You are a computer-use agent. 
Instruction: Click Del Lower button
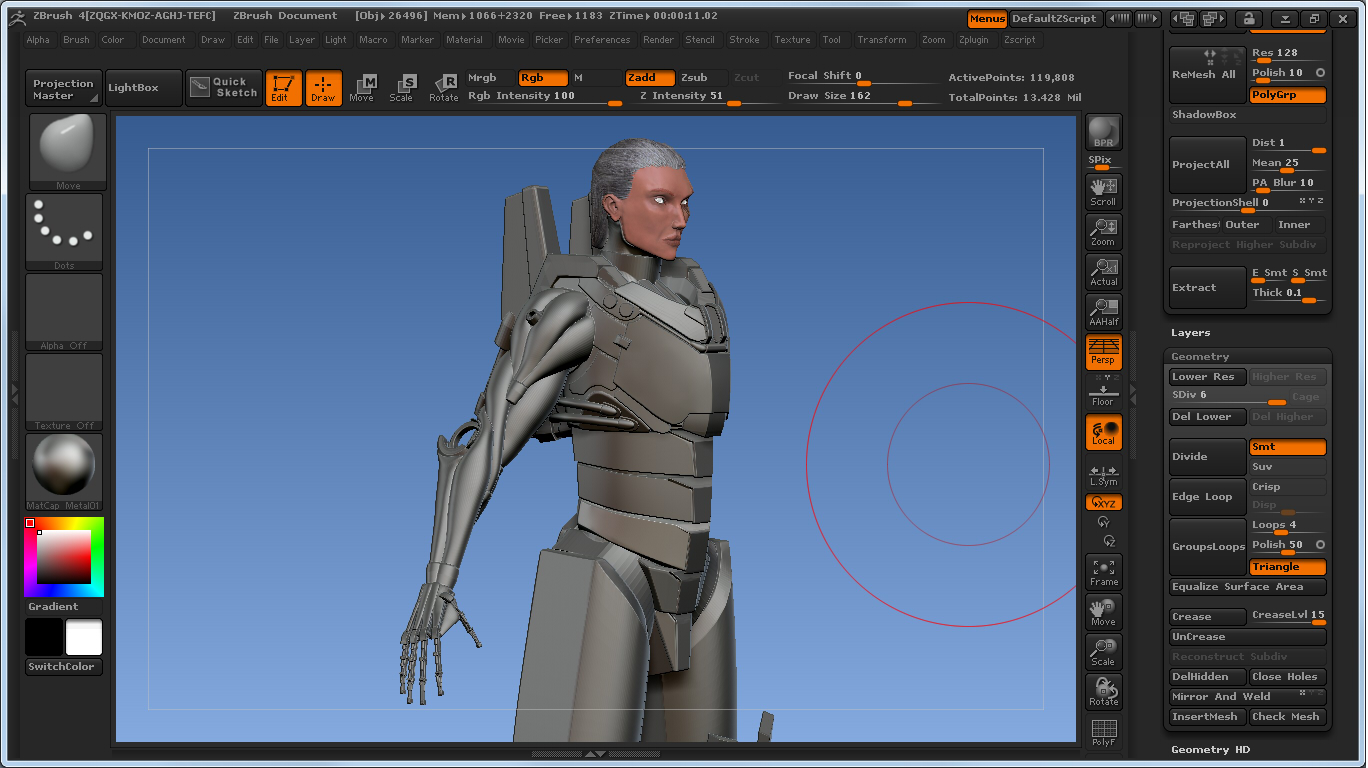click(x=1208, y=417)
